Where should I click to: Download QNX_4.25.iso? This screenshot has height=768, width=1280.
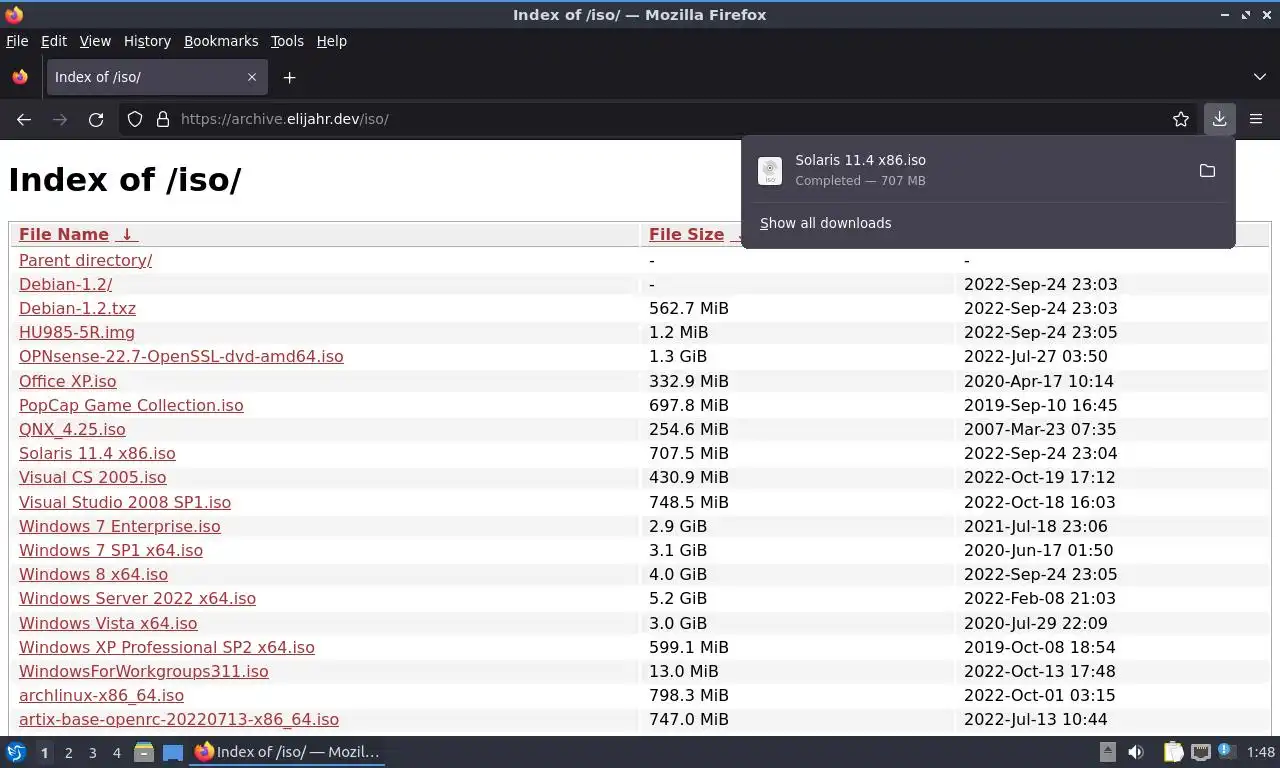[72, 429]
